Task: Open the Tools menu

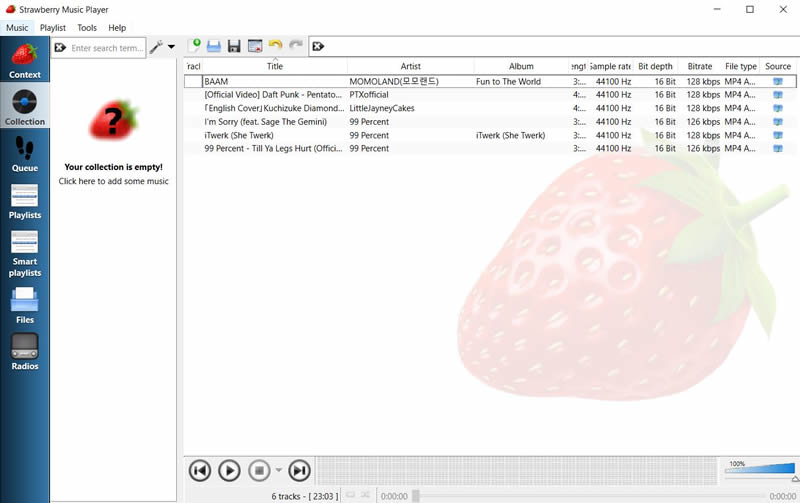Action: [x=87, y=28]
